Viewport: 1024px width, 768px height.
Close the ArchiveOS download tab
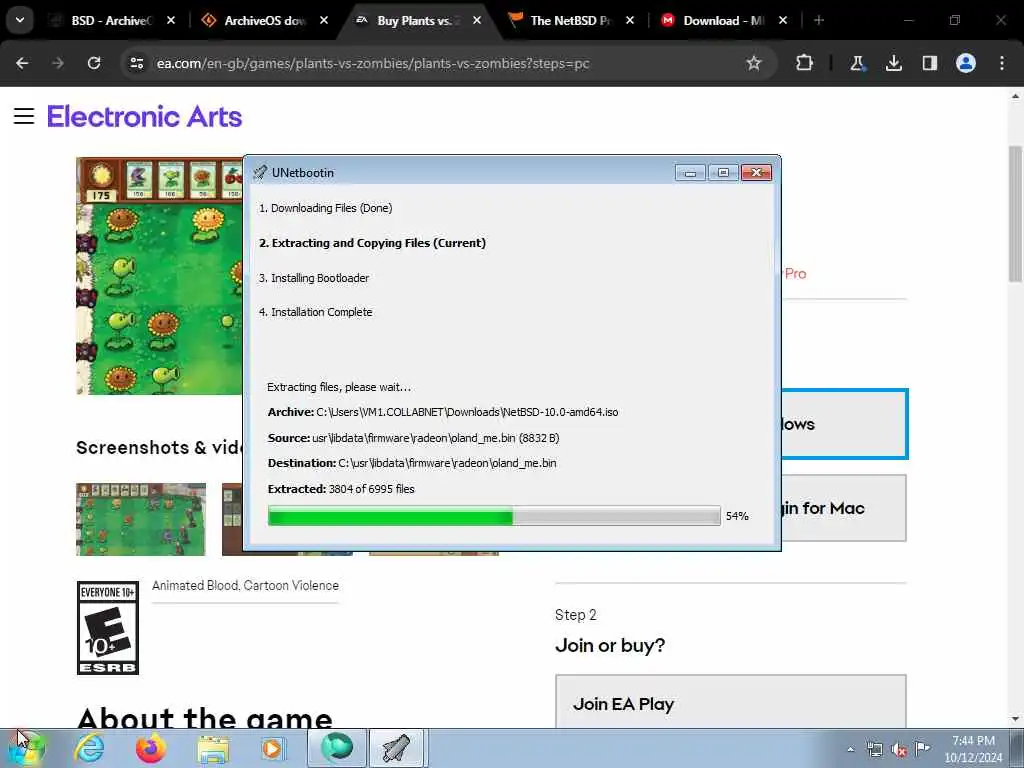point(324,21)
